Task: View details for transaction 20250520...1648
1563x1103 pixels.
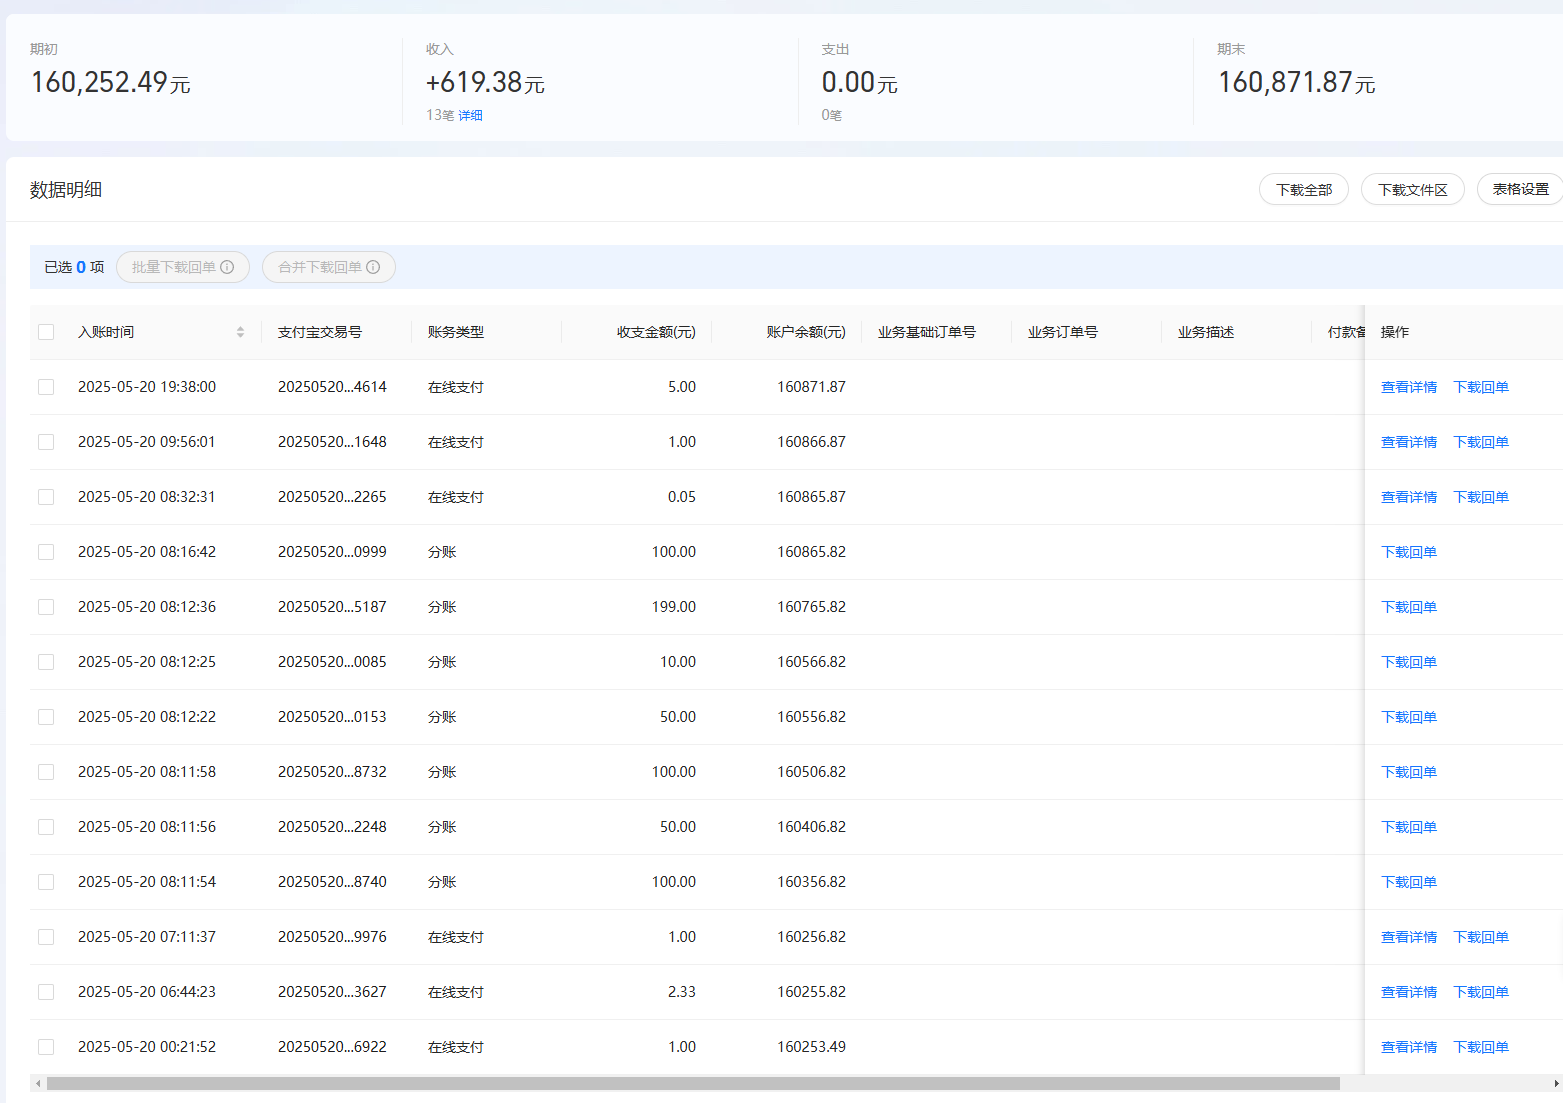Action: pos(1409,442)
